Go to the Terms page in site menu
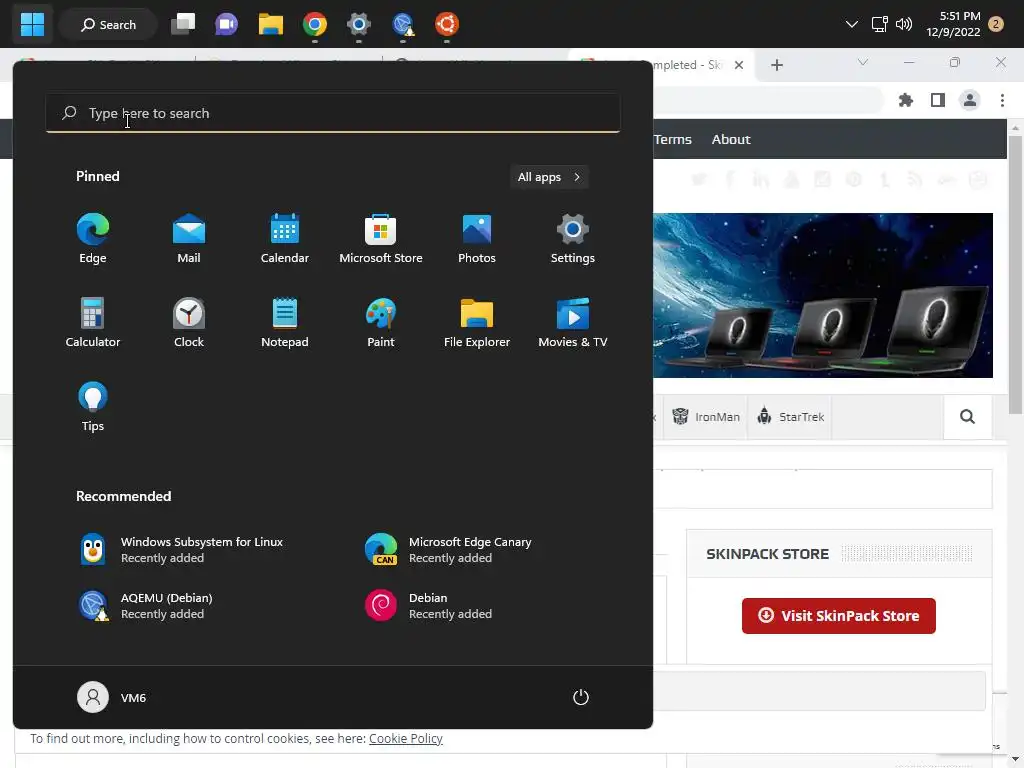Viewport: 1024px width, 768px height. (673, 139)
